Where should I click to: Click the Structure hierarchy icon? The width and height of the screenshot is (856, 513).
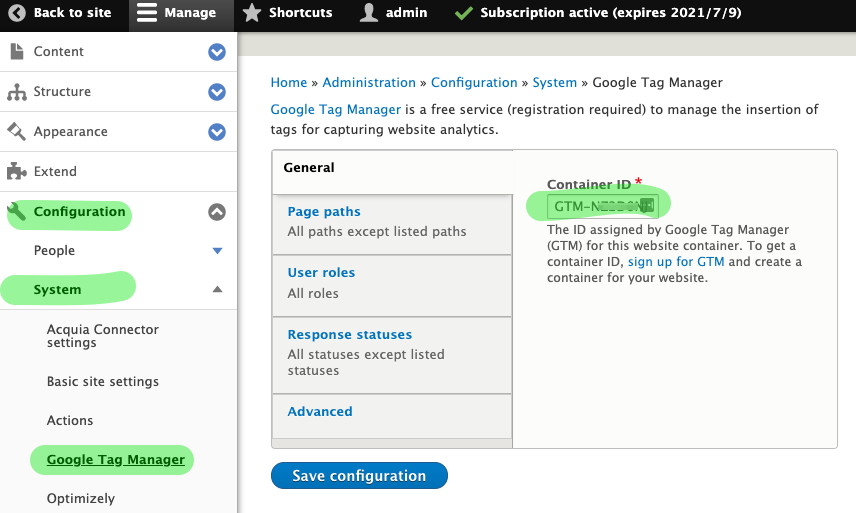pos(17,92)
